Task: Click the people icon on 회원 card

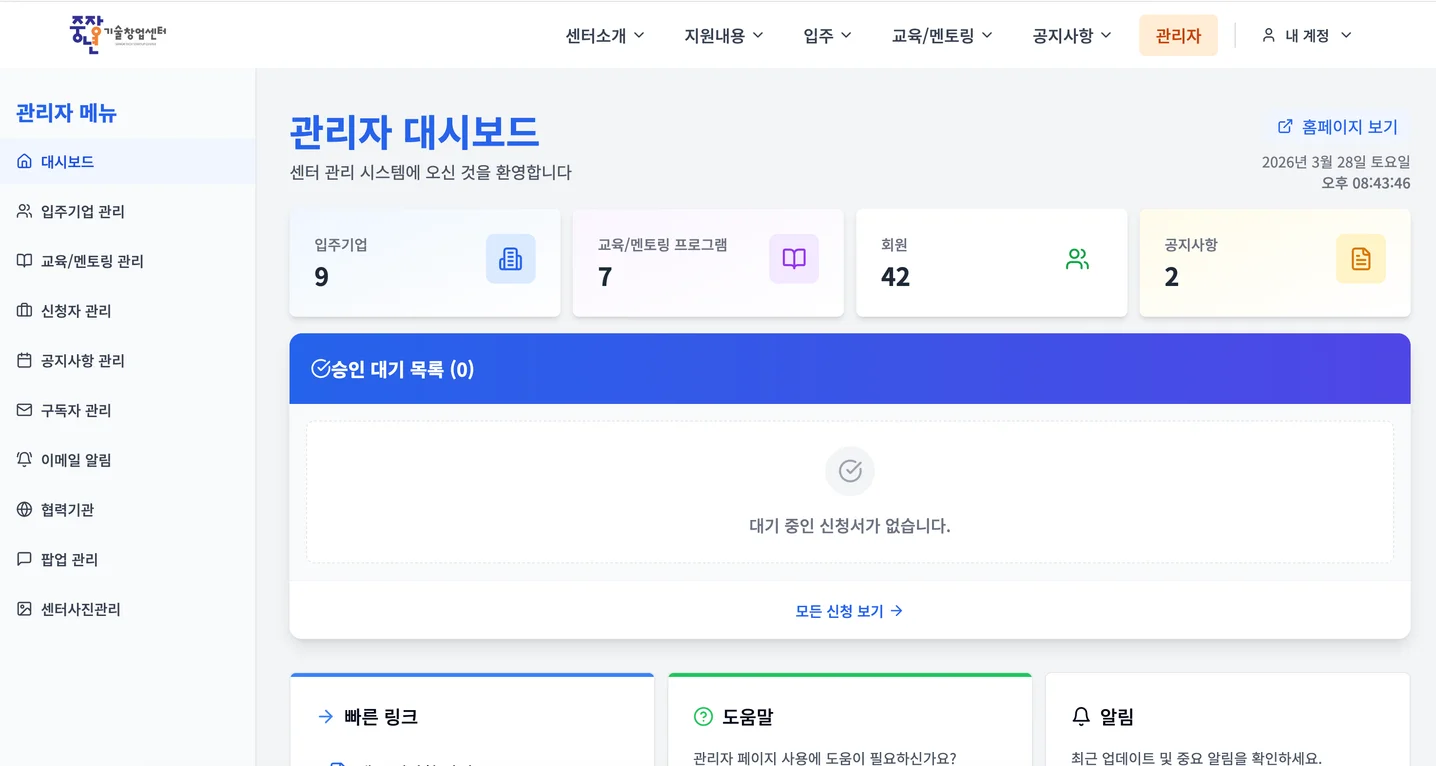Action: [1077, 258]
